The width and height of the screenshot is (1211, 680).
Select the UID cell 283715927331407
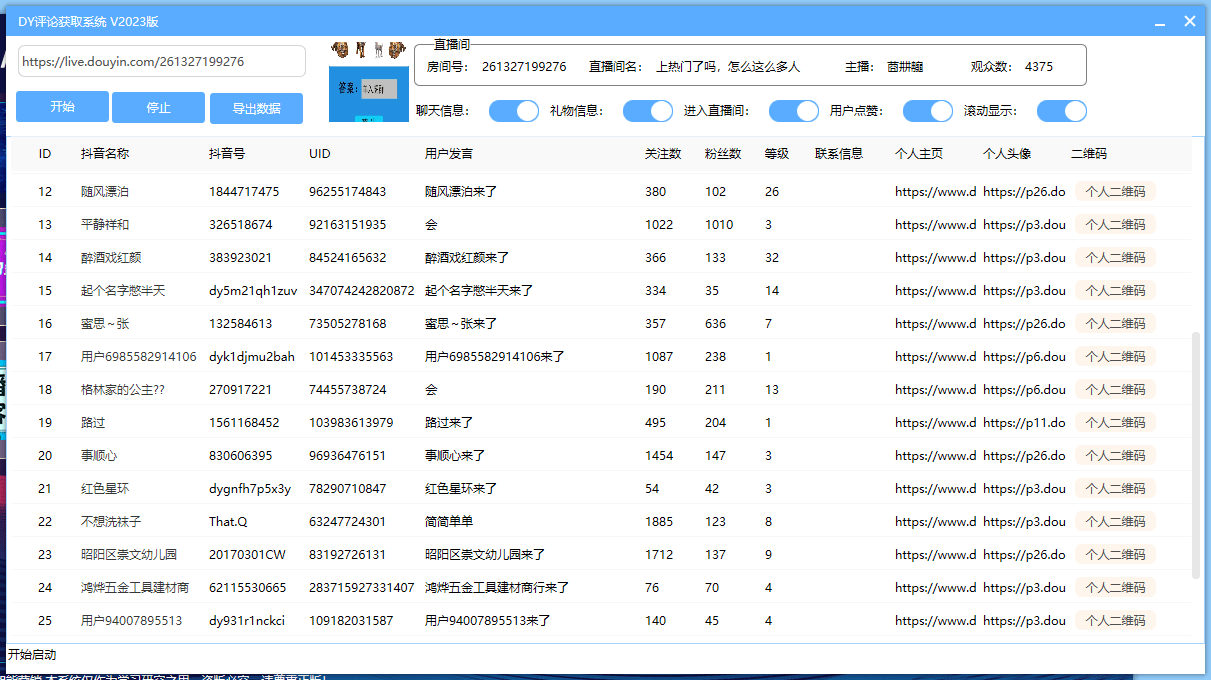(361, 587)
